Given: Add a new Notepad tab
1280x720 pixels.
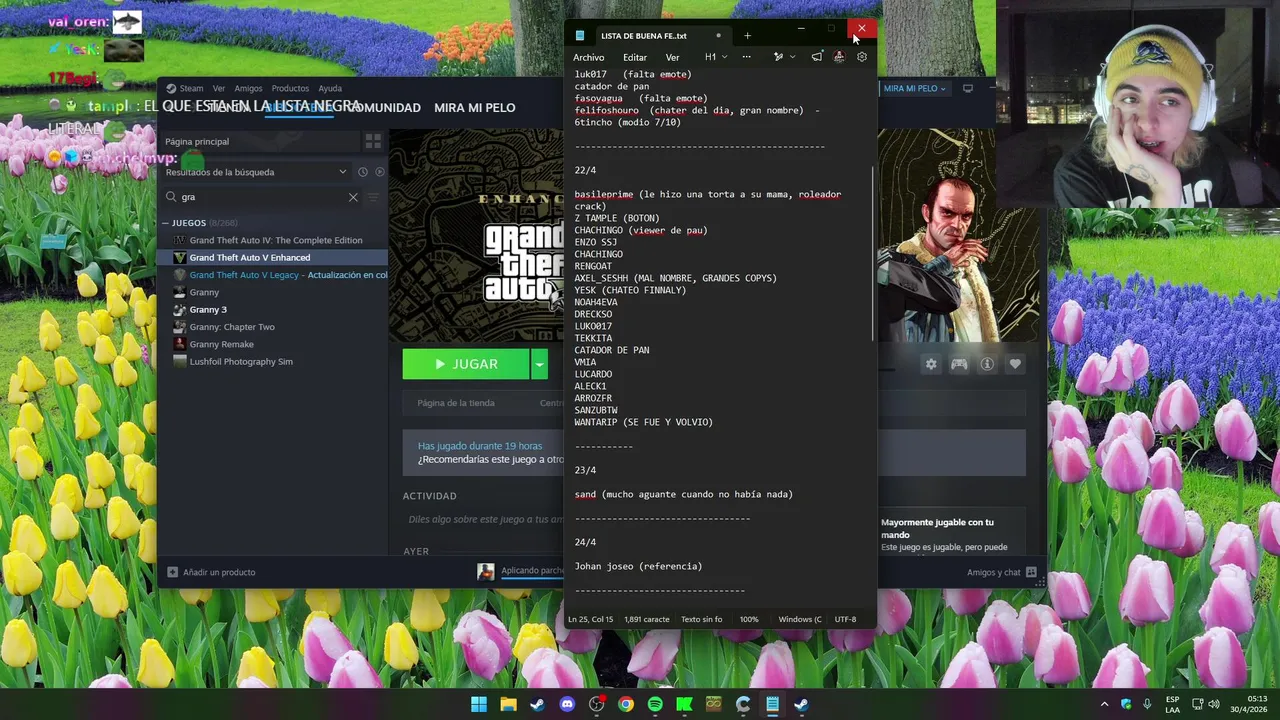Looking at the screenshot, I should (x=747, y=36).
